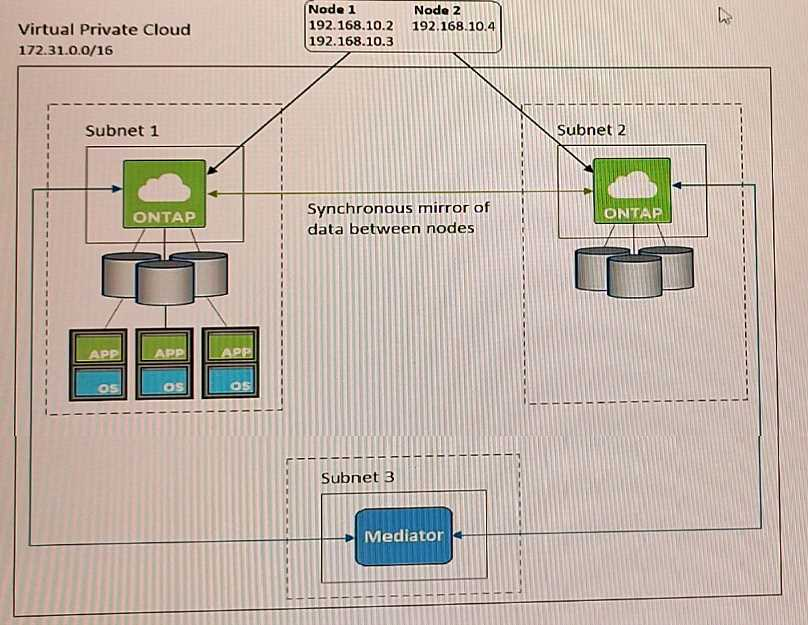Select the rightmost OS block in Subnet 1
The image size is (808, 625).
(x=231, y=385)
